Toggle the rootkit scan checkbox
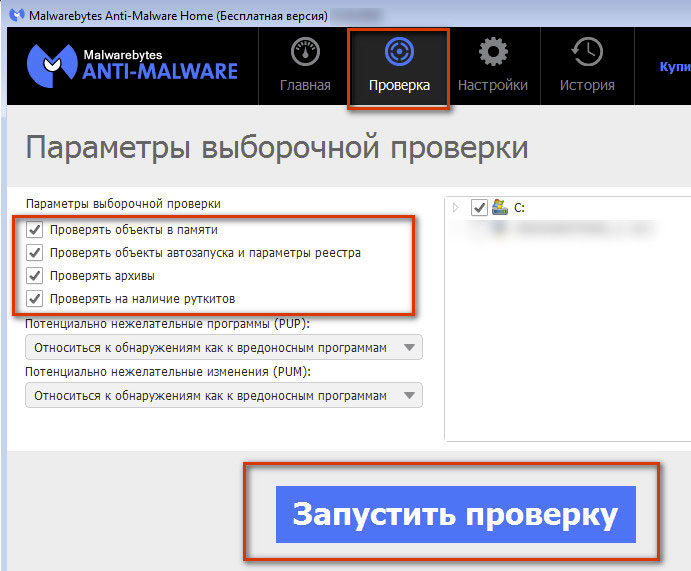Image resolution: width=691 pixels, height=571 pixels. point(36,299)
